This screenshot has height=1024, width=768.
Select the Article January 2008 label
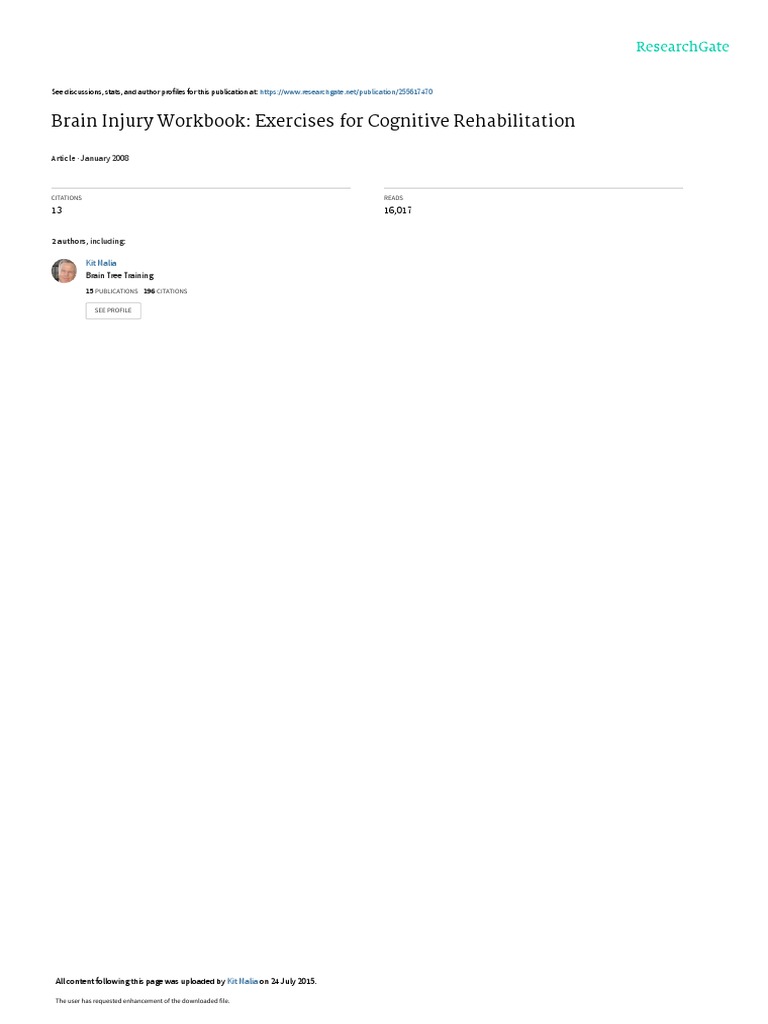(x=90, y=158)
